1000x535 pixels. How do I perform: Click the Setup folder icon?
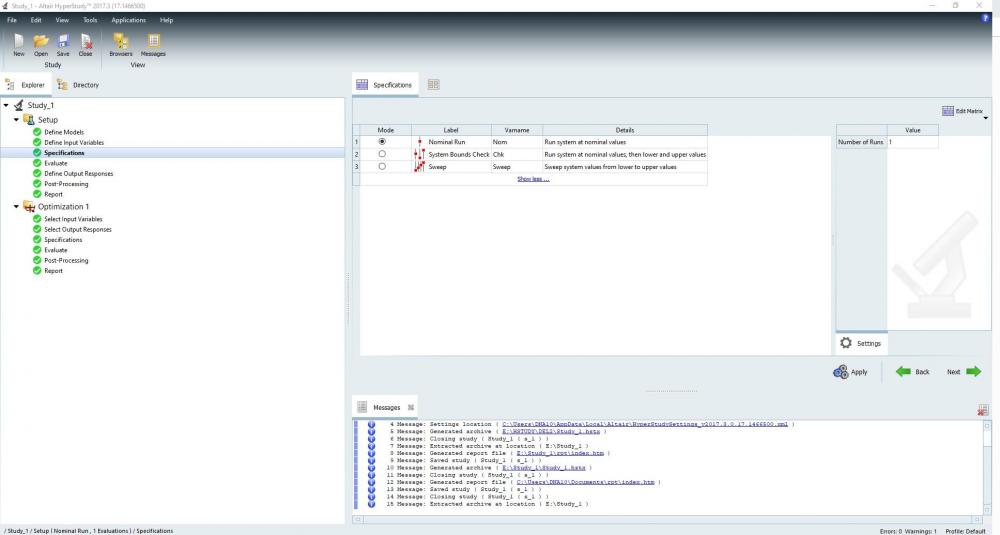[29, 119]
